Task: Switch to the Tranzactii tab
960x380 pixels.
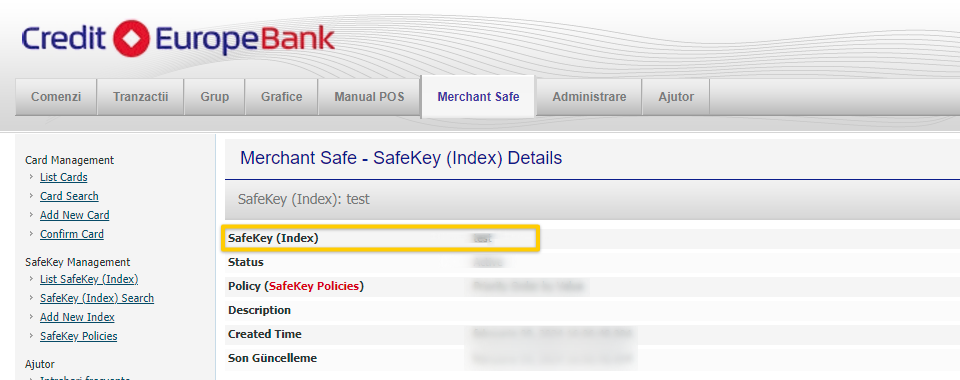Action: coord(141,97)
